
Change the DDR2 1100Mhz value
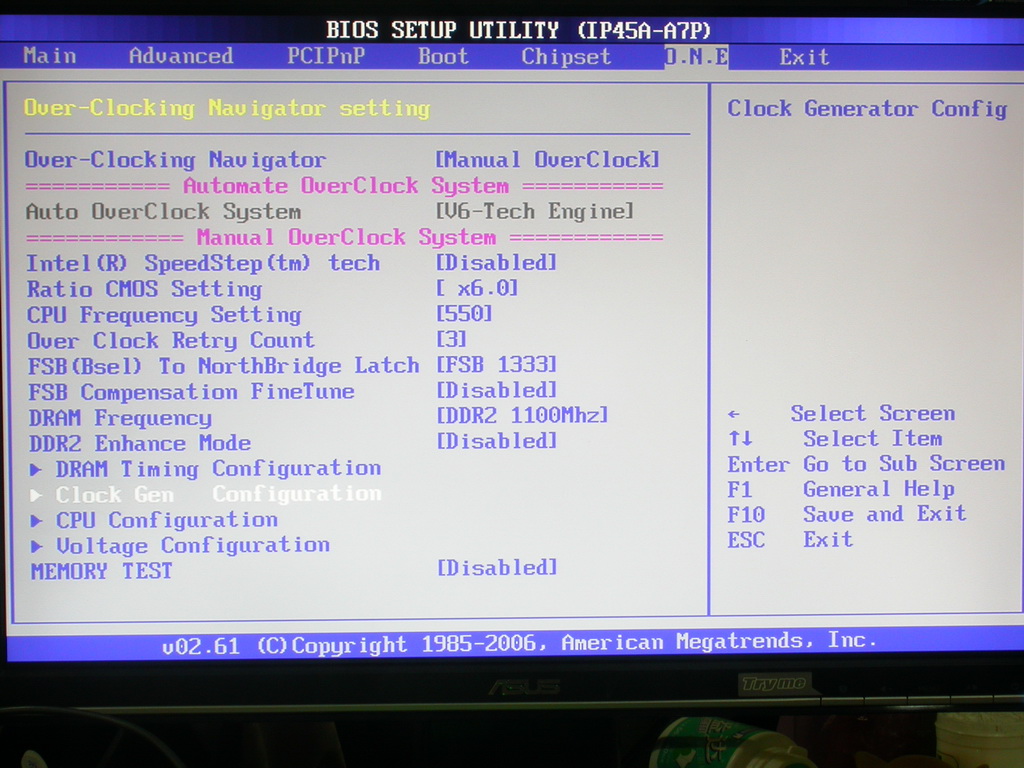click(522, 415)
